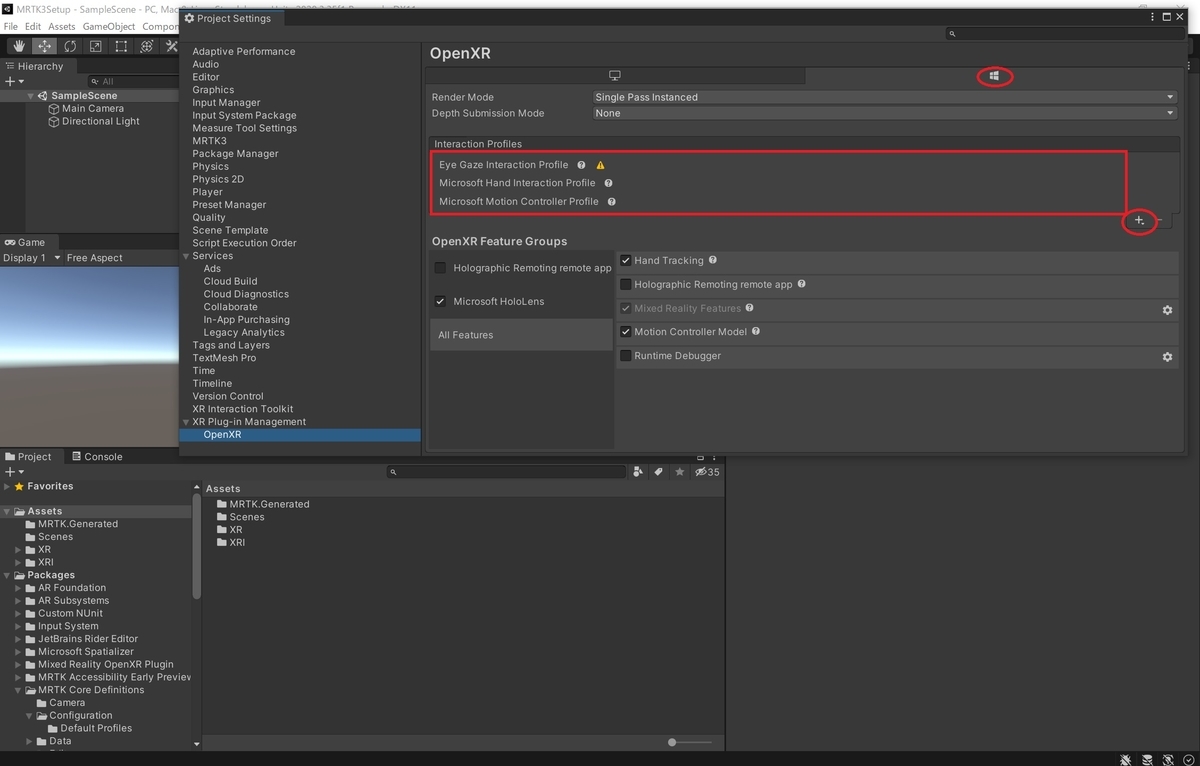
Task: Open the Assets menu
Action: coord(61,26)
